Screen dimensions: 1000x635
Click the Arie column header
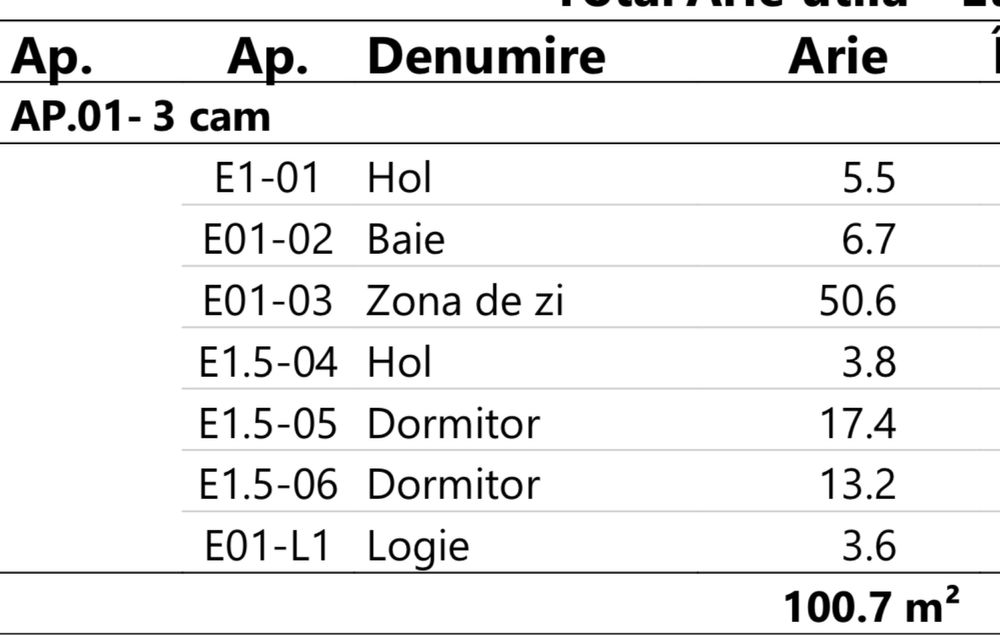point(838,57)
